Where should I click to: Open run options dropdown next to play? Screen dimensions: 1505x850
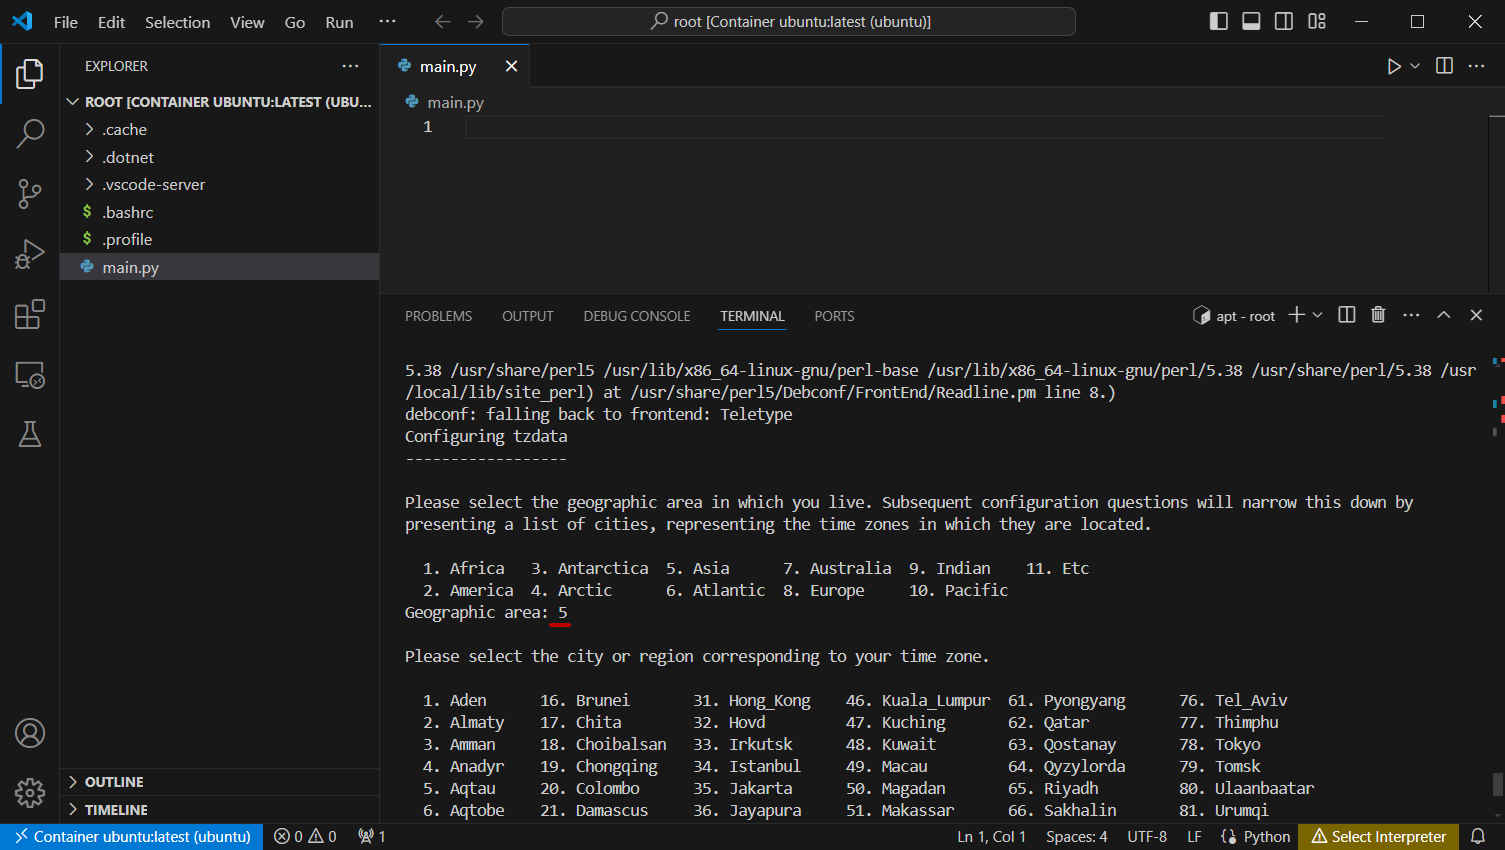click(x=1415, y=66)
